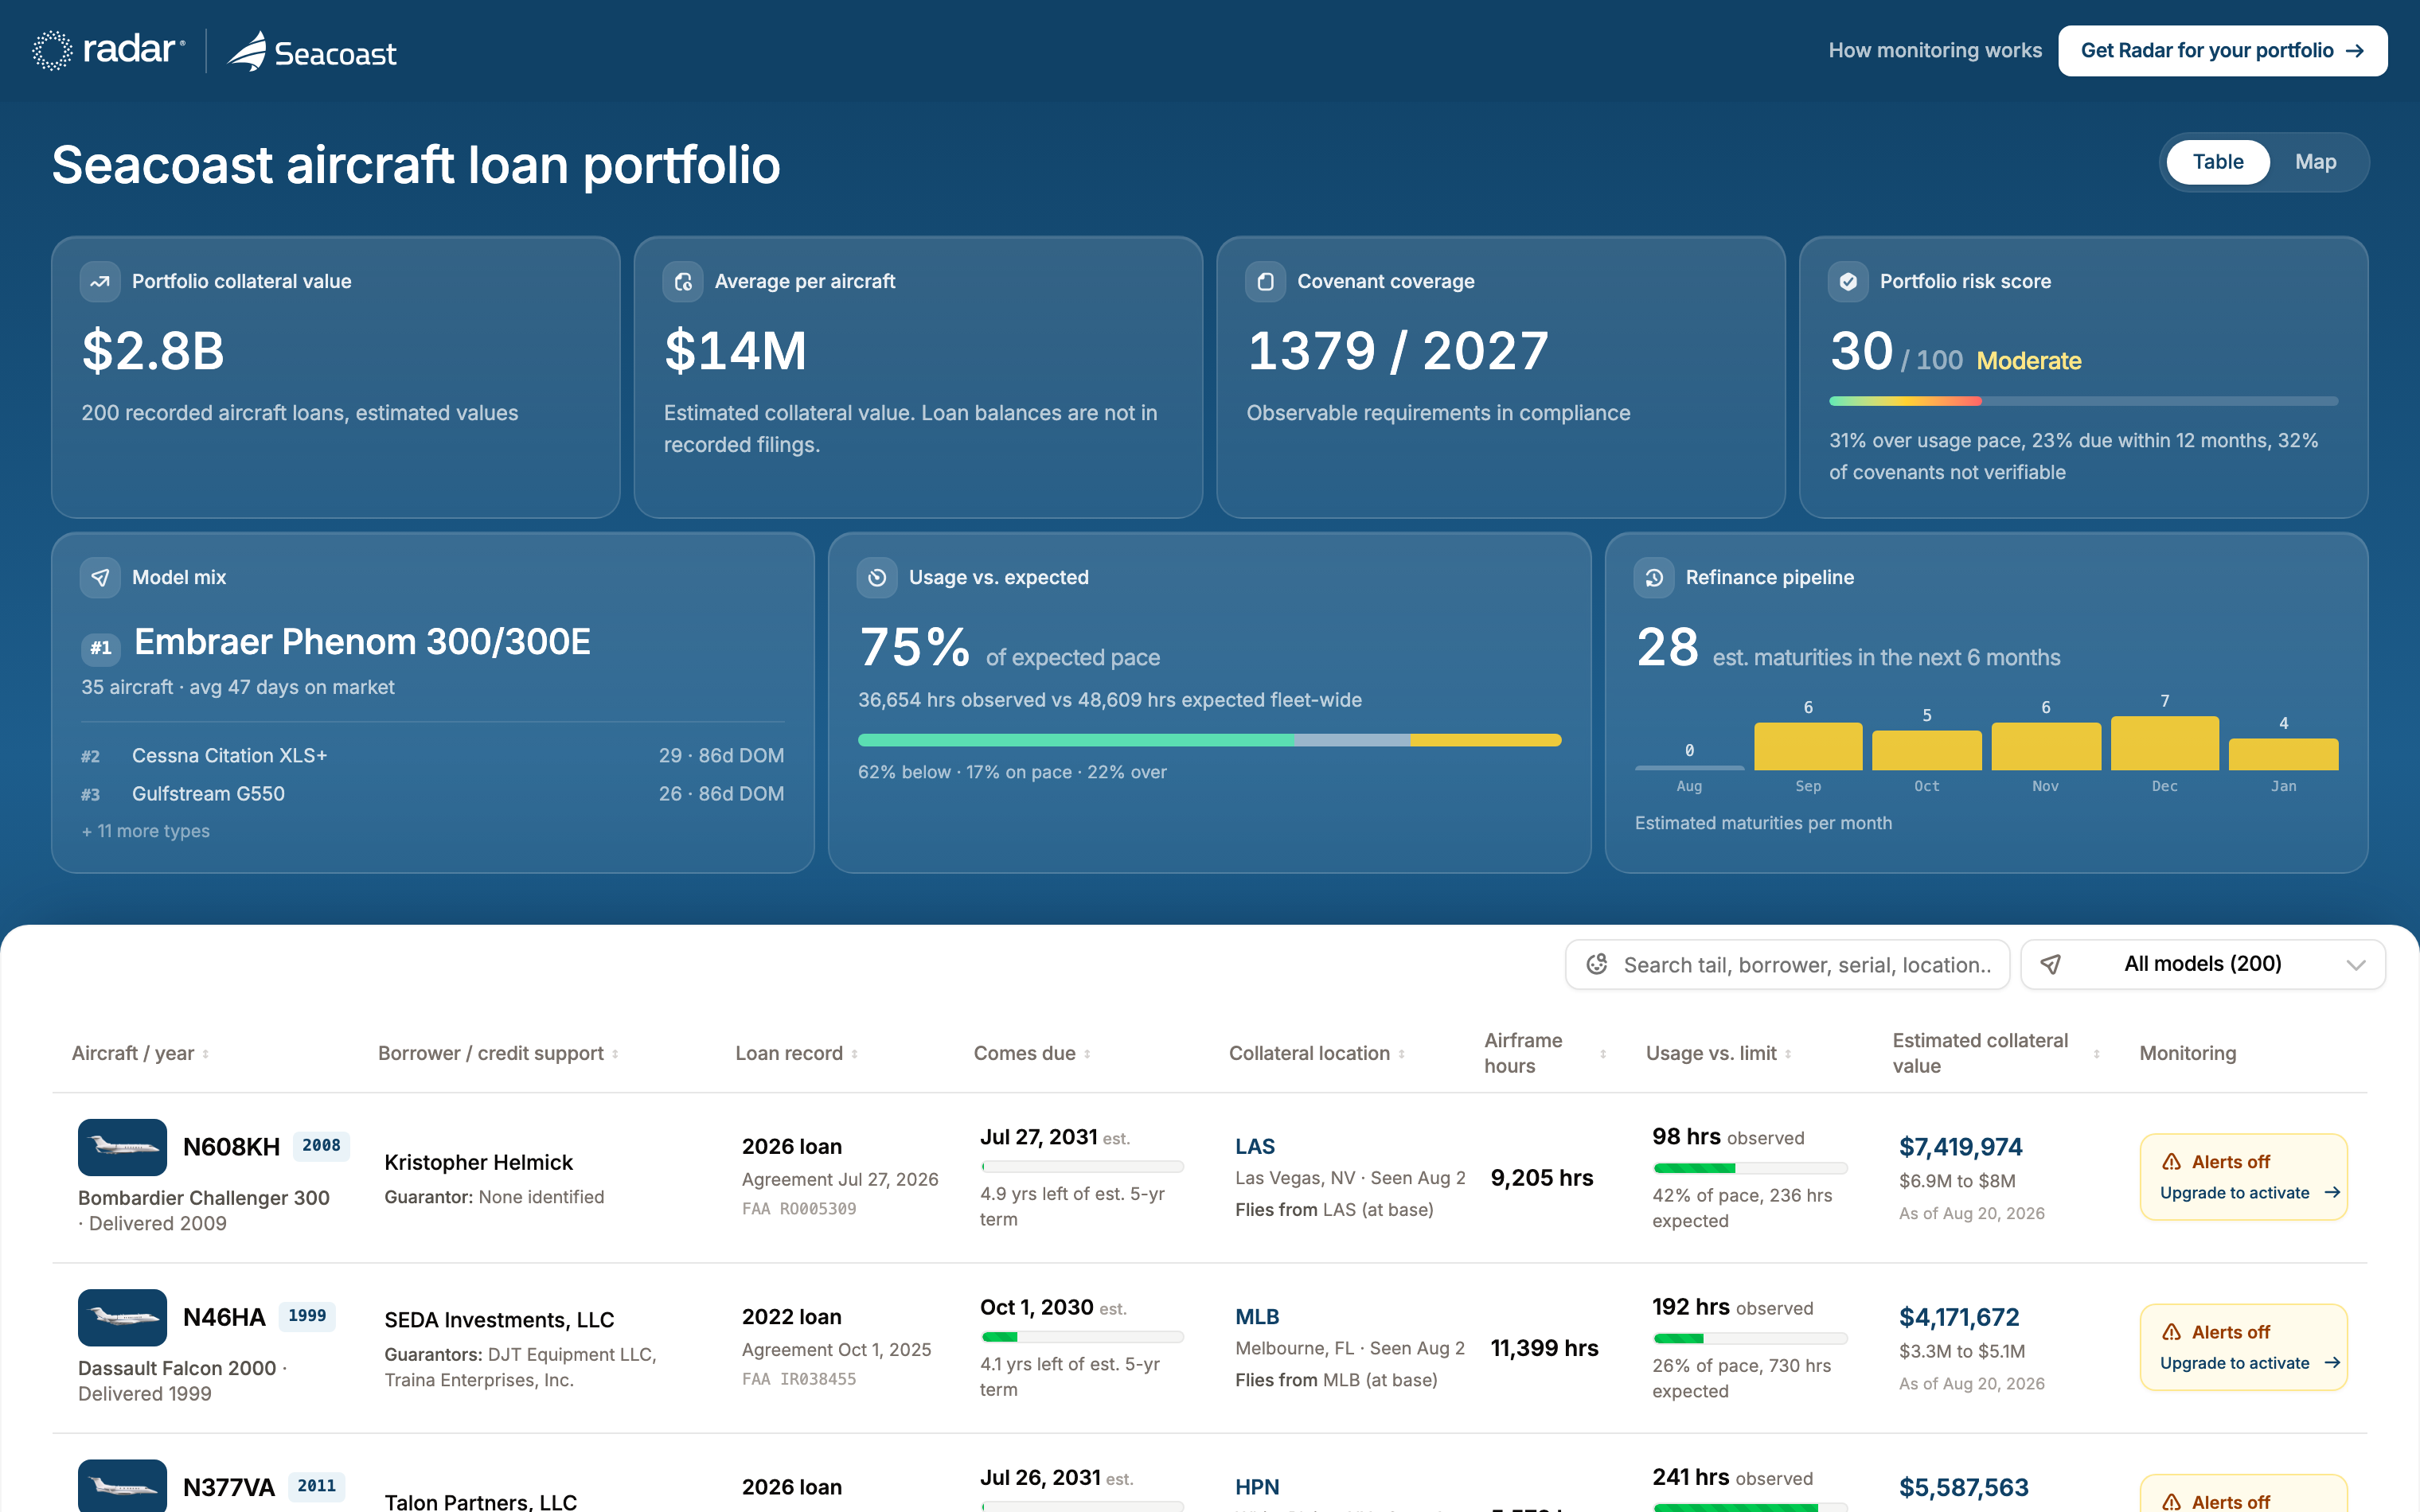Screen dimensions: 2420x1512
Task: Click borrower SEDA Investments, LLC
Action: tap(499, 1320)
